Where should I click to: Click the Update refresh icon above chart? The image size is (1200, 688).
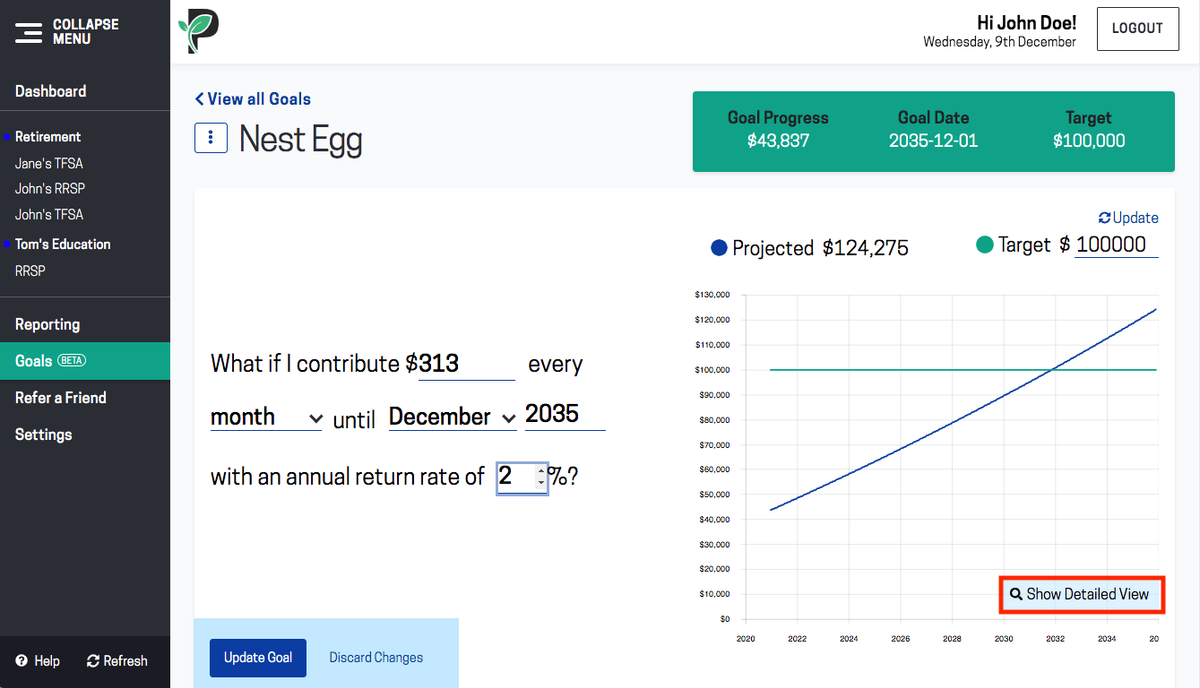tap(1104, 218)
